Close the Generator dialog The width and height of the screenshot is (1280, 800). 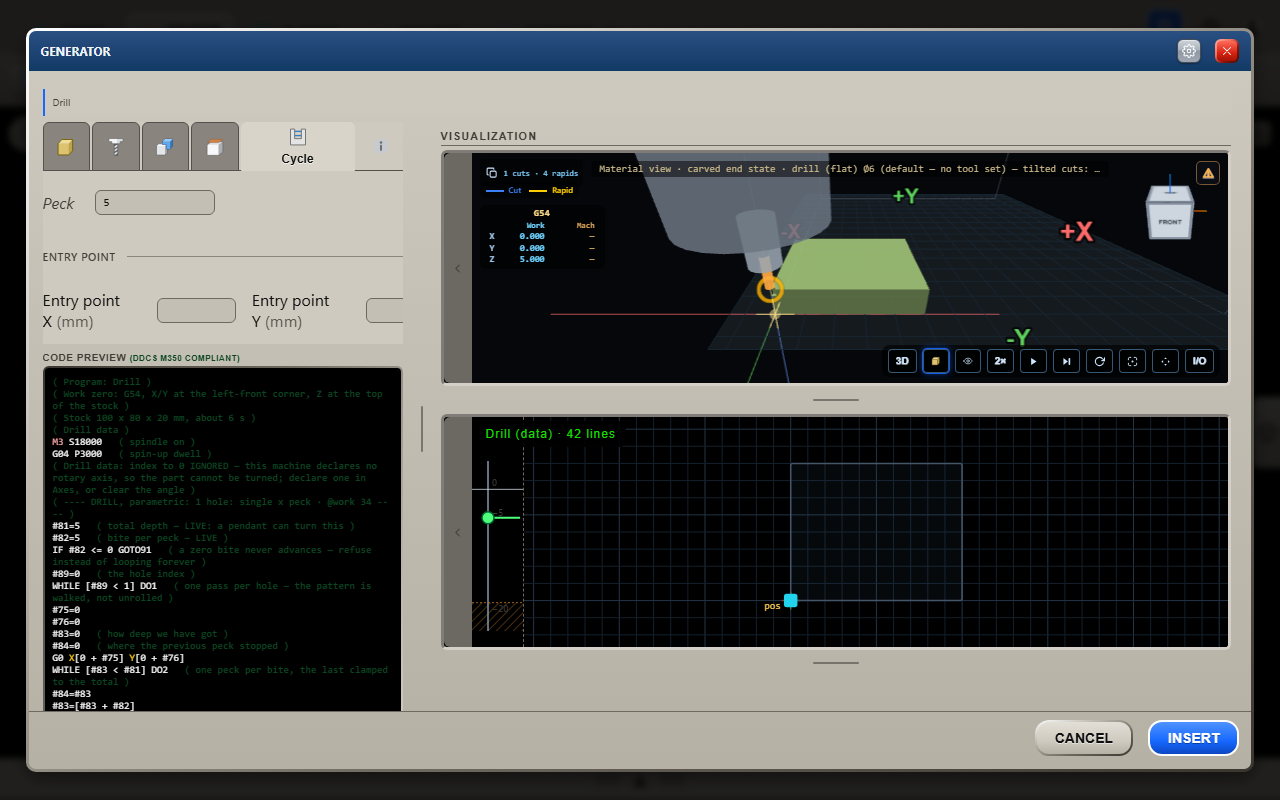(1227, 51)
